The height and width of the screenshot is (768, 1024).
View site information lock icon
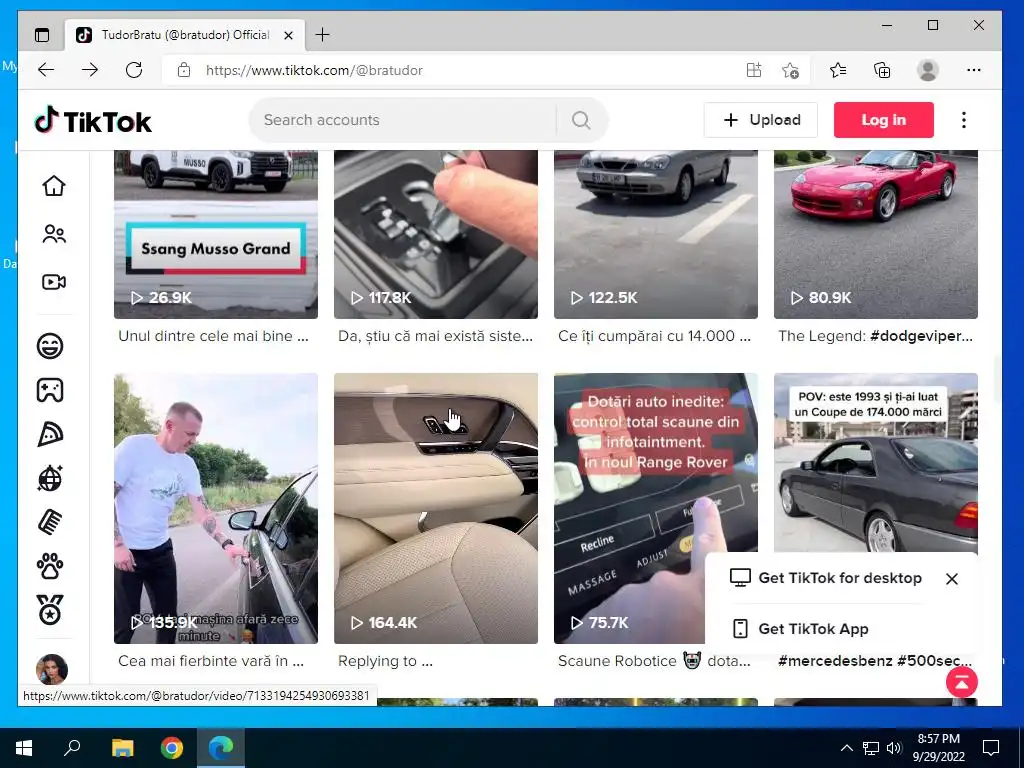tap(184, 70)
